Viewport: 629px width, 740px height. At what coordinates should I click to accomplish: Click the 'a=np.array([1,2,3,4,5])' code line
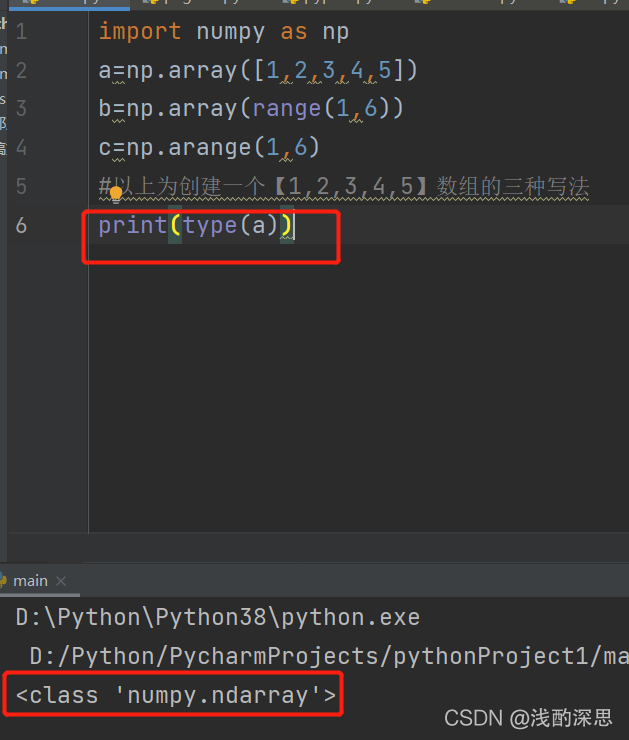(x=258, y=71)
